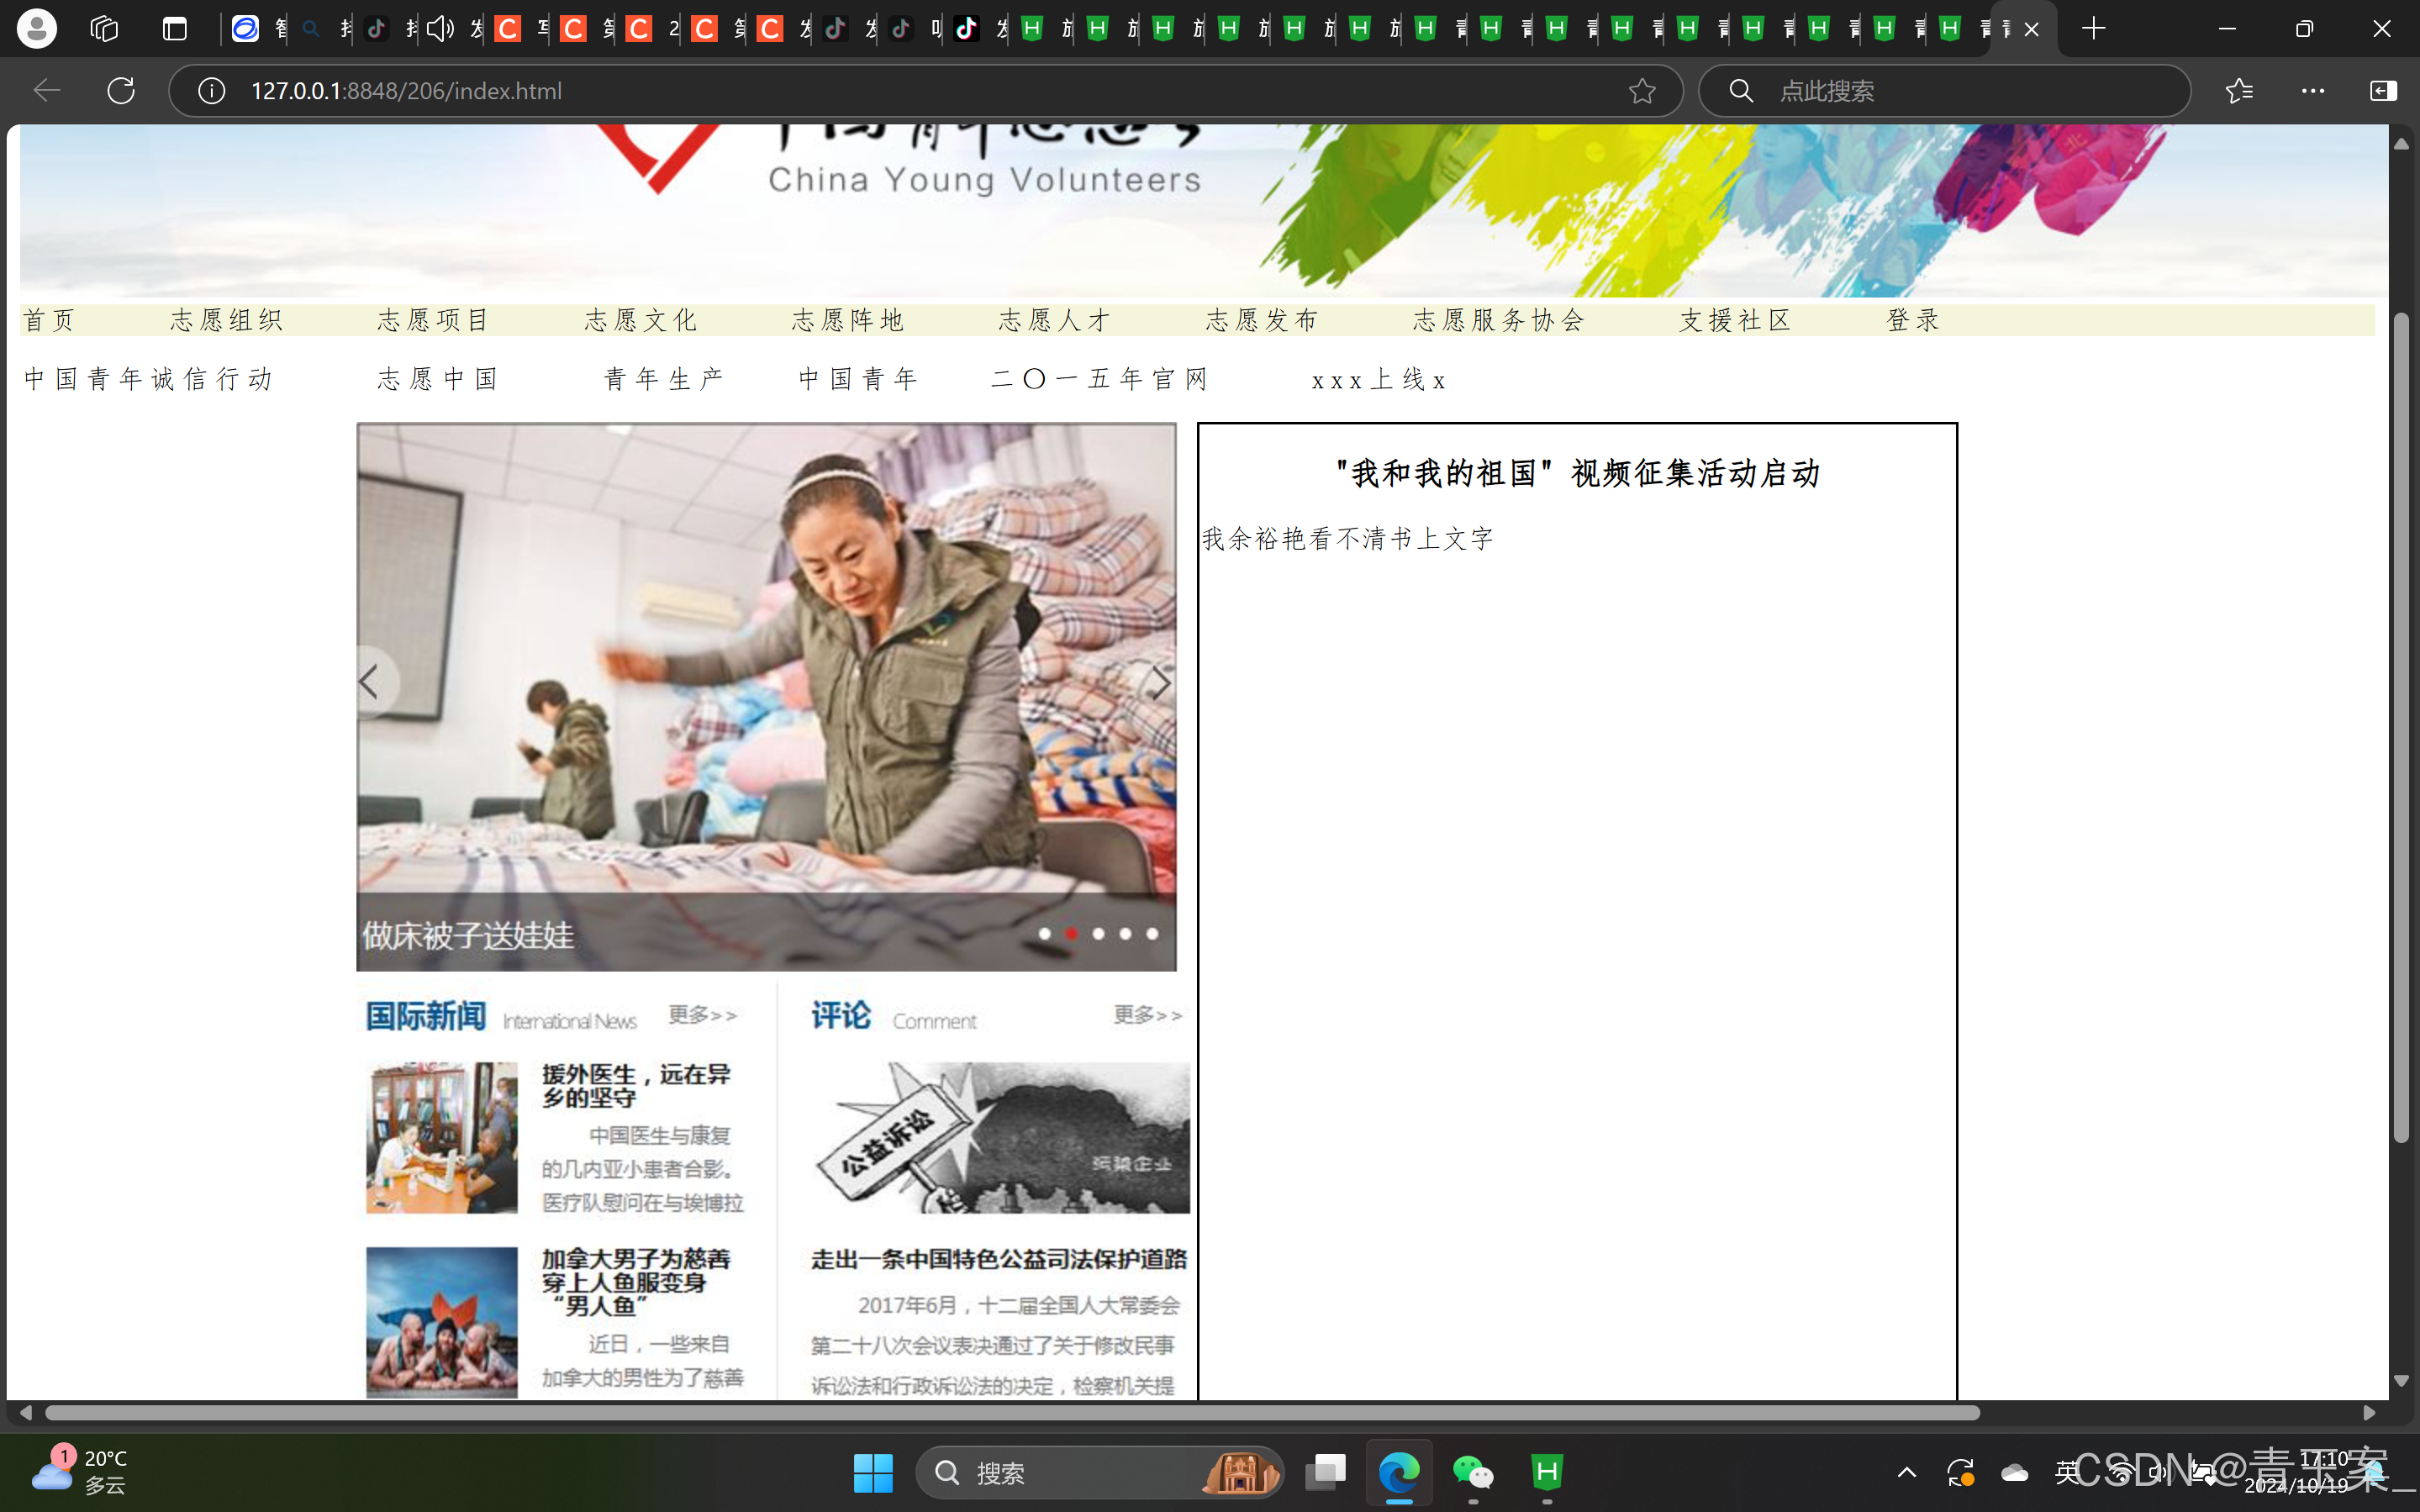Select the third carousel indicator dot
The width and height of the screenshot is (2420, 1512).
1098,933
